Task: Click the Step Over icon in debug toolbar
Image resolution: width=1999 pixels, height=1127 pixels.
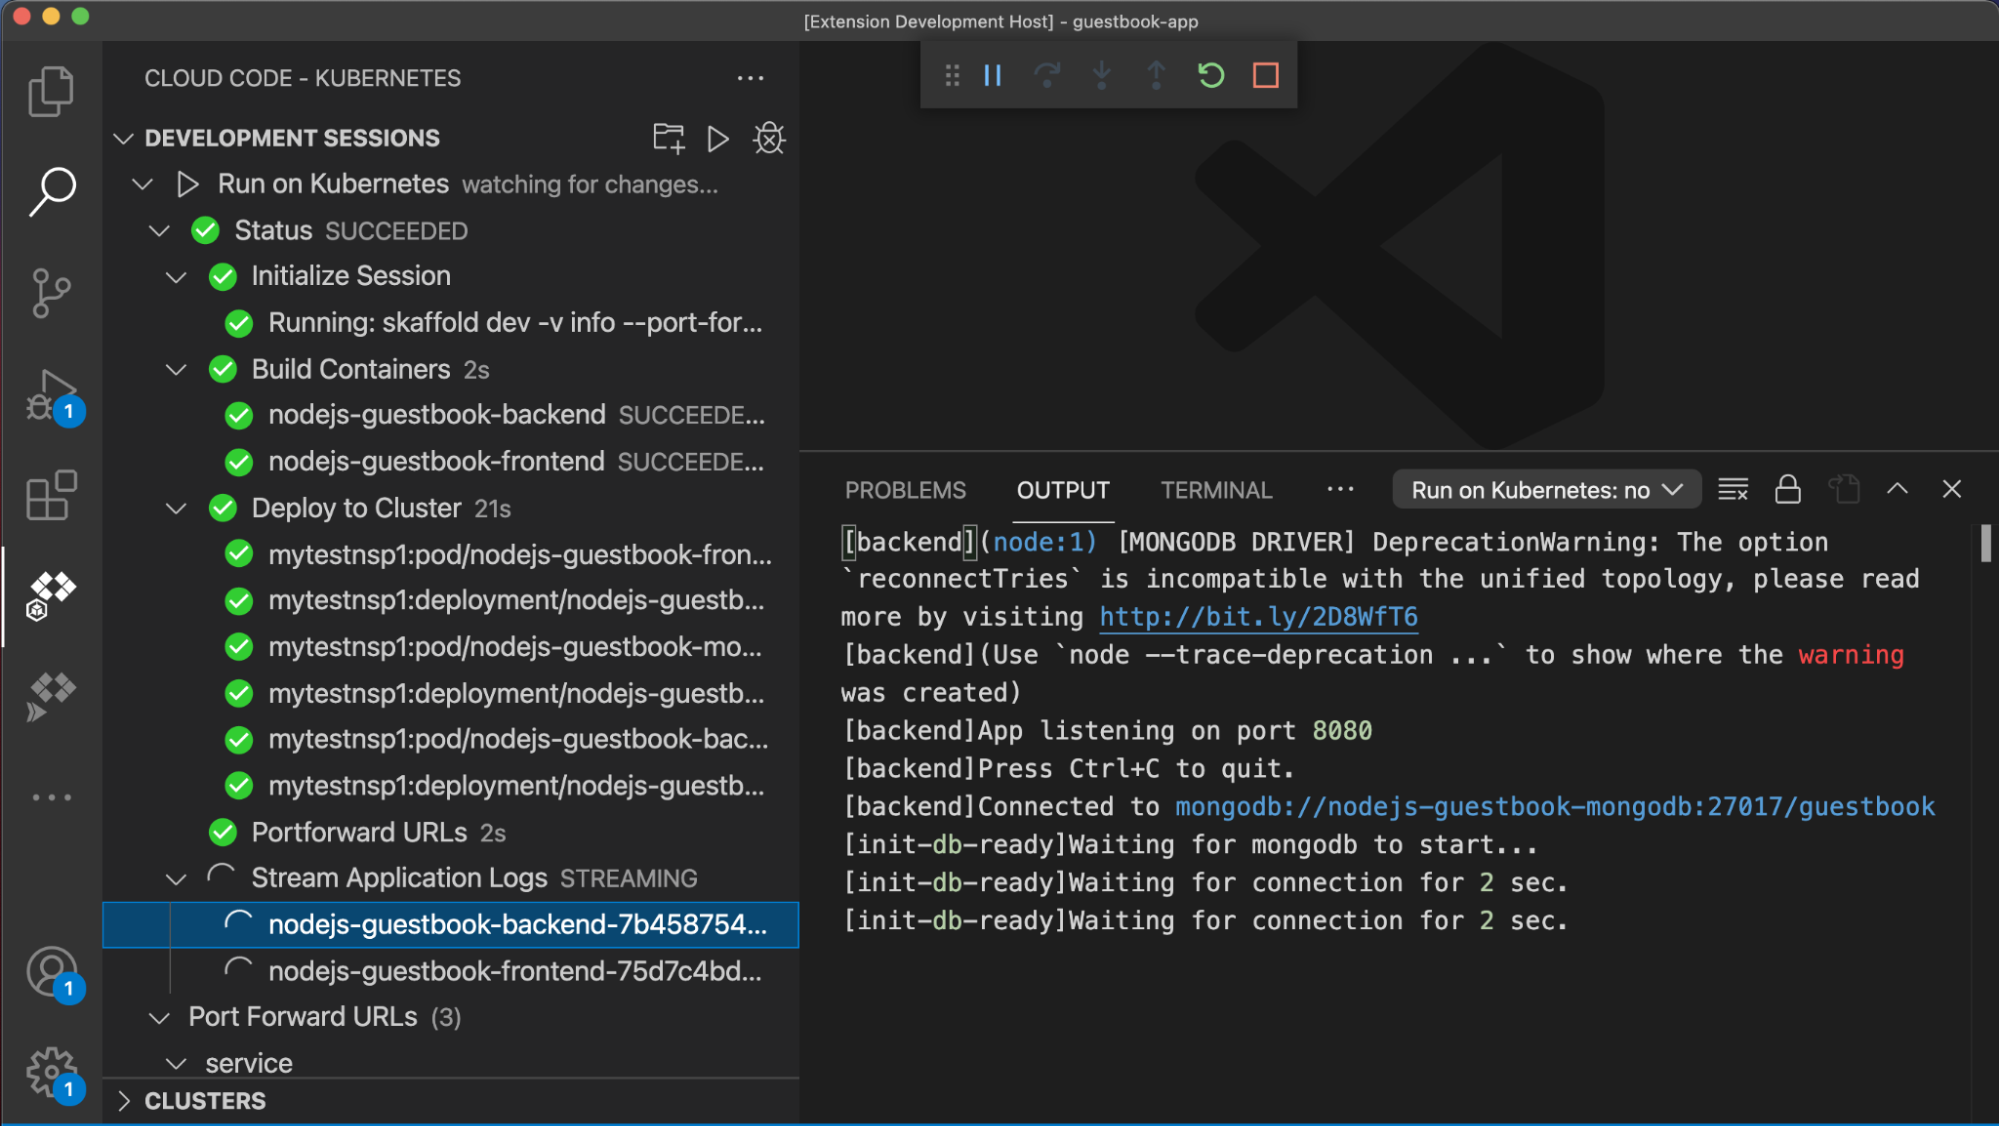Action: [1048, 74]
